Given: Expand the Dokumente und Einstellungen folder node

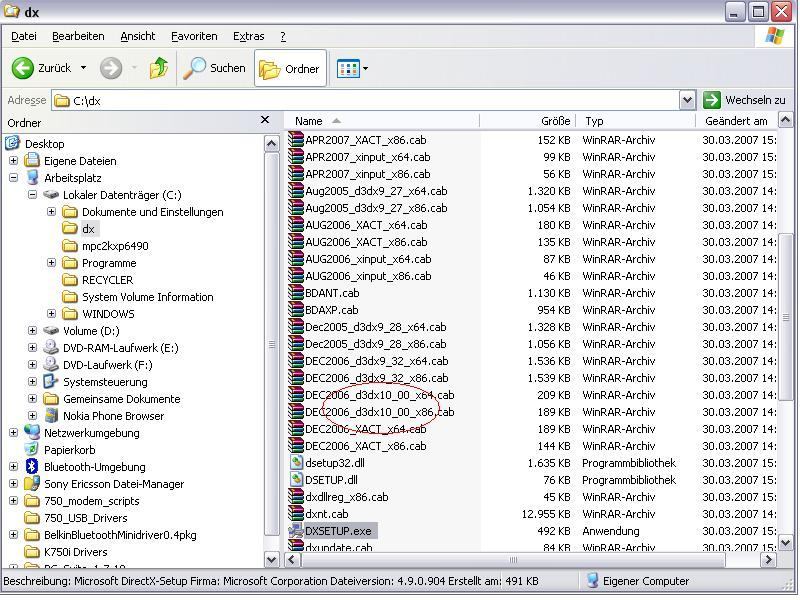Looking at the screenshot, I should (52, 211).
